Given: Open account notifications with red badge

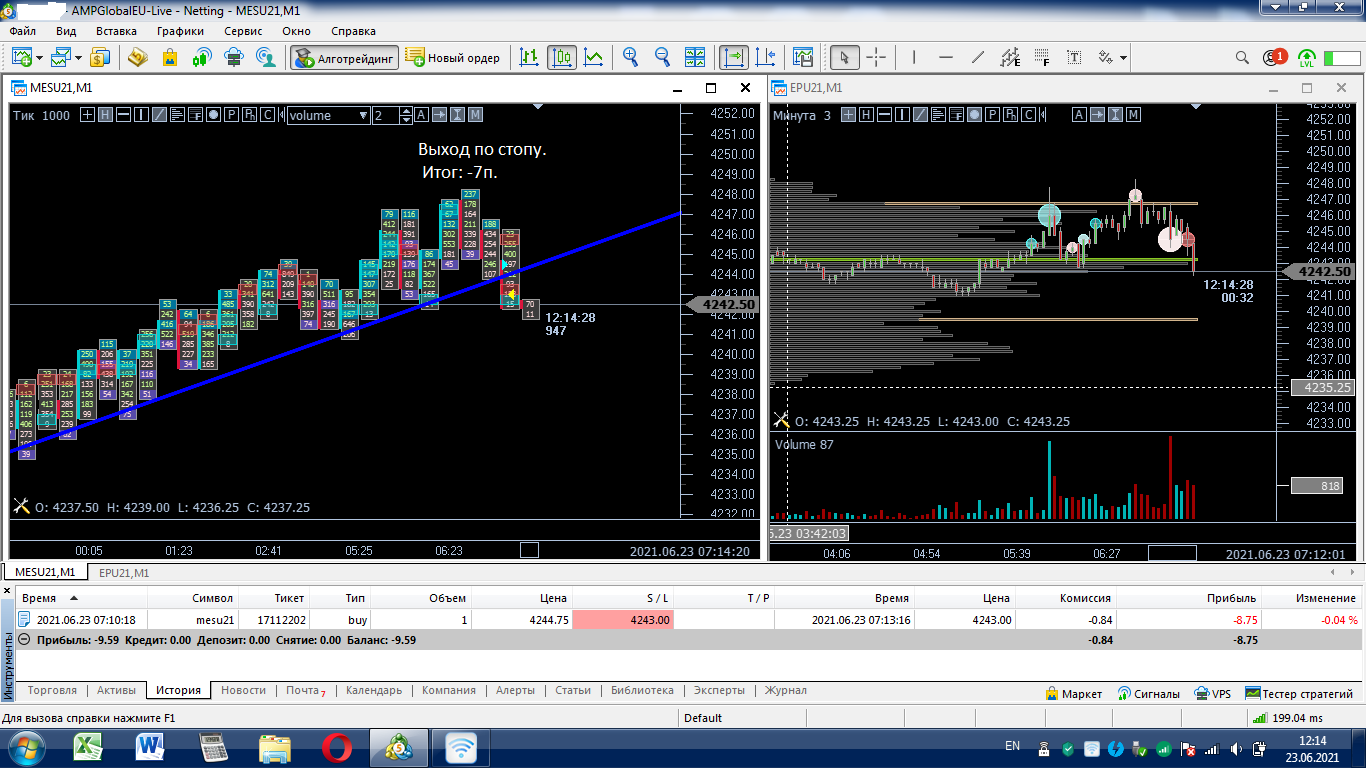Looking at the screenshot, I should 1275,57.
